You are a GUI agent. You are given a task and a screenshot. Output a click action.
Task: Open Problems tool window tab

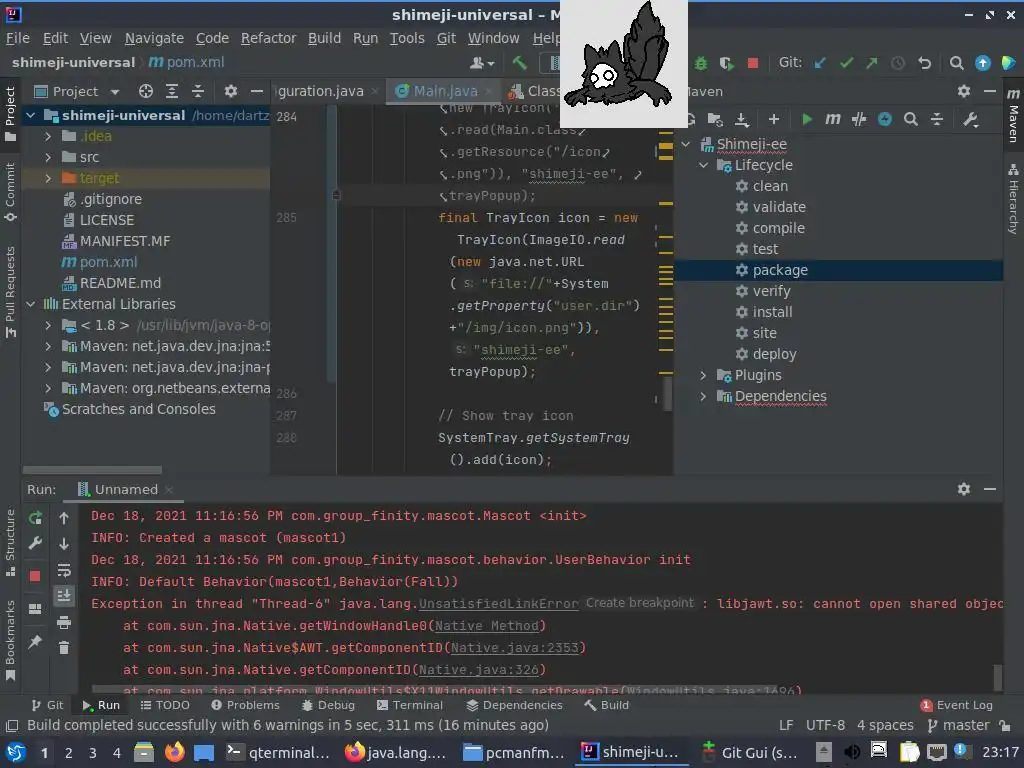(x=246, y=705)
